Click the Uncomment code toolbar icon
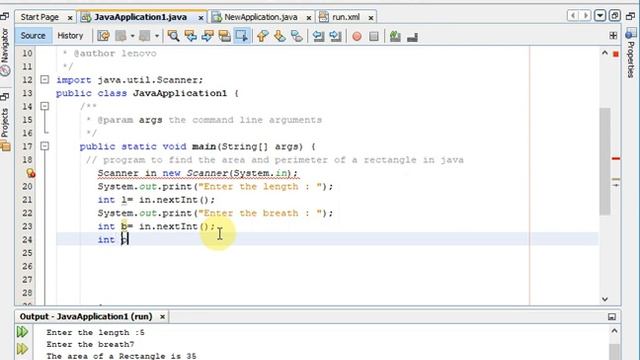The width and height of the screenshot is (640, 360). [412, 37]
